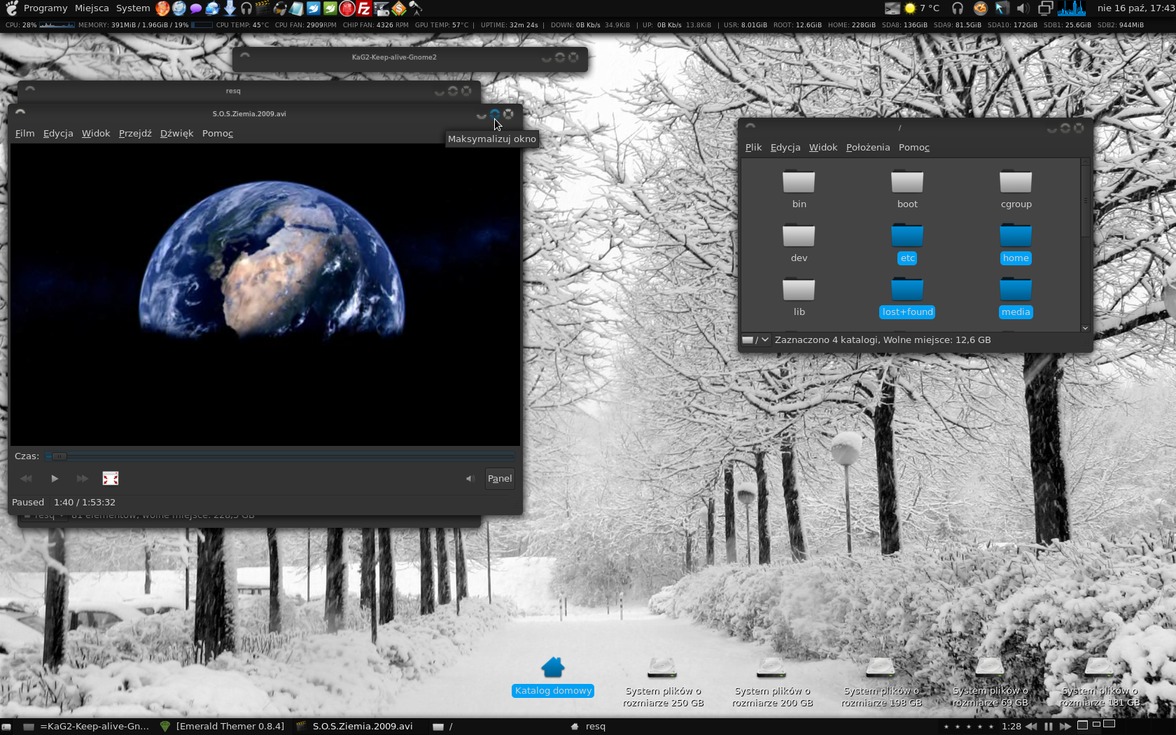
Task: Select the lib folder
Action: click(x=799, y=298)
